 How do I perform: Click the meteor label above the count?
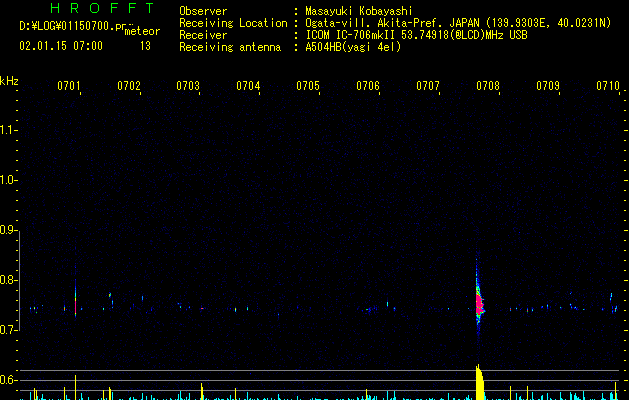pyautogui.click(x=142, y=31)
